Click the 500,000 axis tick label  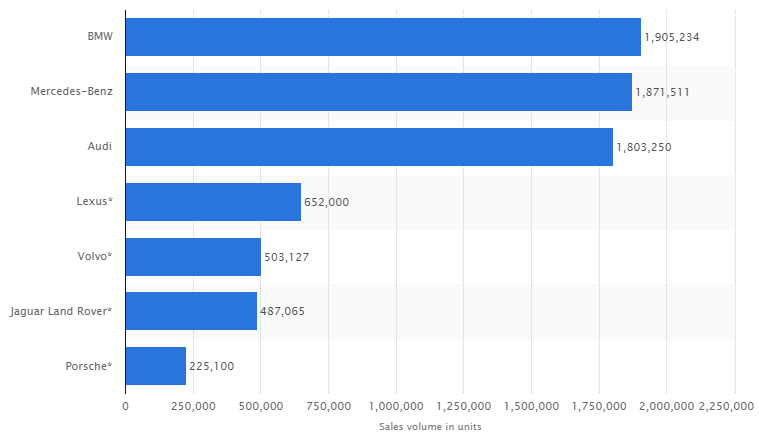[x=261, y=406]
